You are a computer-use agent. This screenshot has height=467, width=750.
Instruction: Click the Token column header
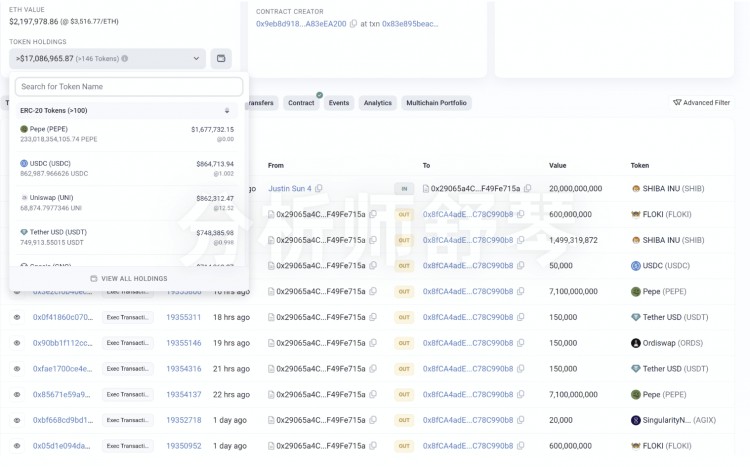640,165
